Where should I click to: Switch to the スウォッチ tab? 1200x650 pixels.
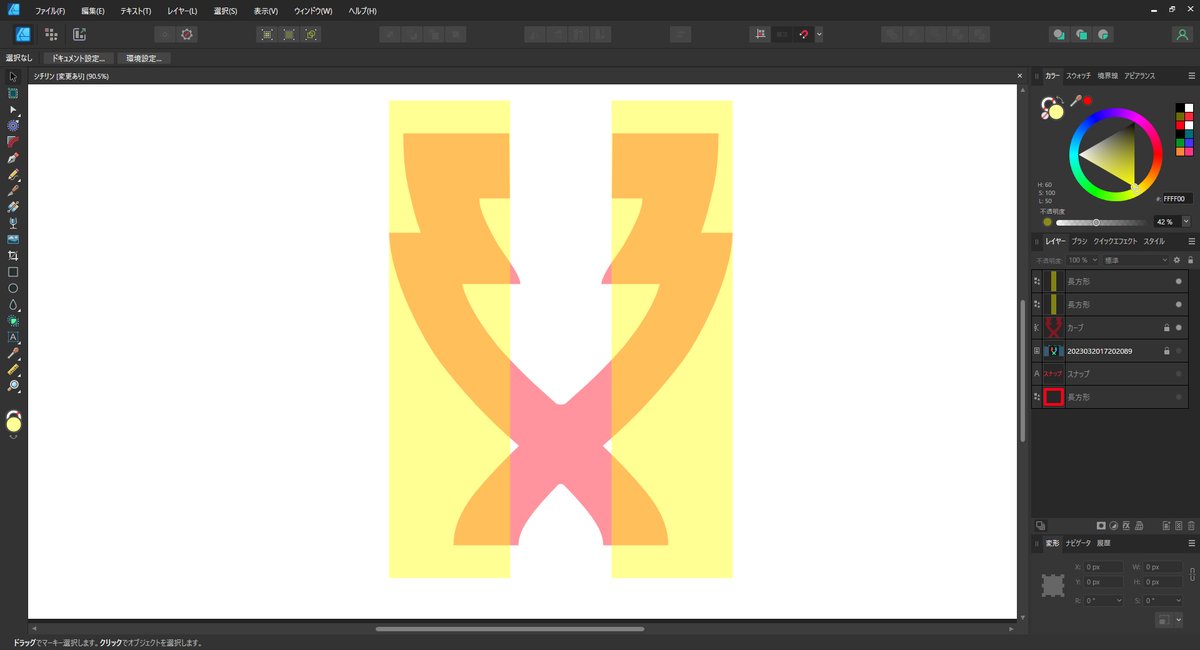(x=1078, y=76)
